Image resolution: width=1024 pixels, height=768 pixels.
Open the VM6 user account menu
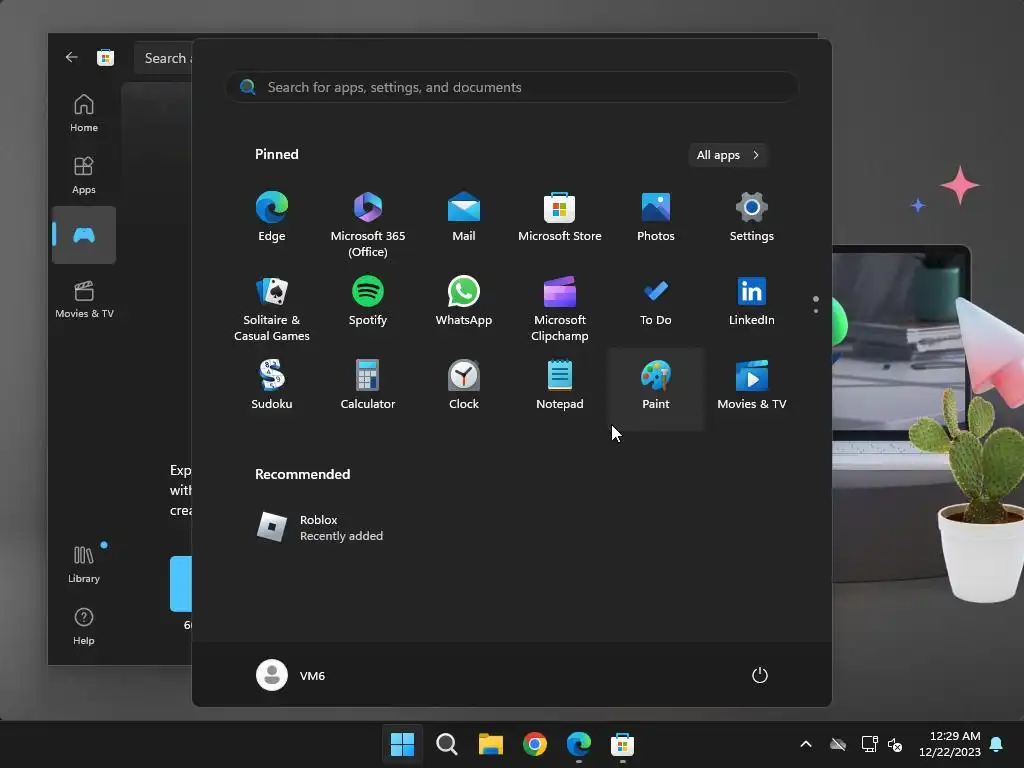[x=291, y=675]
